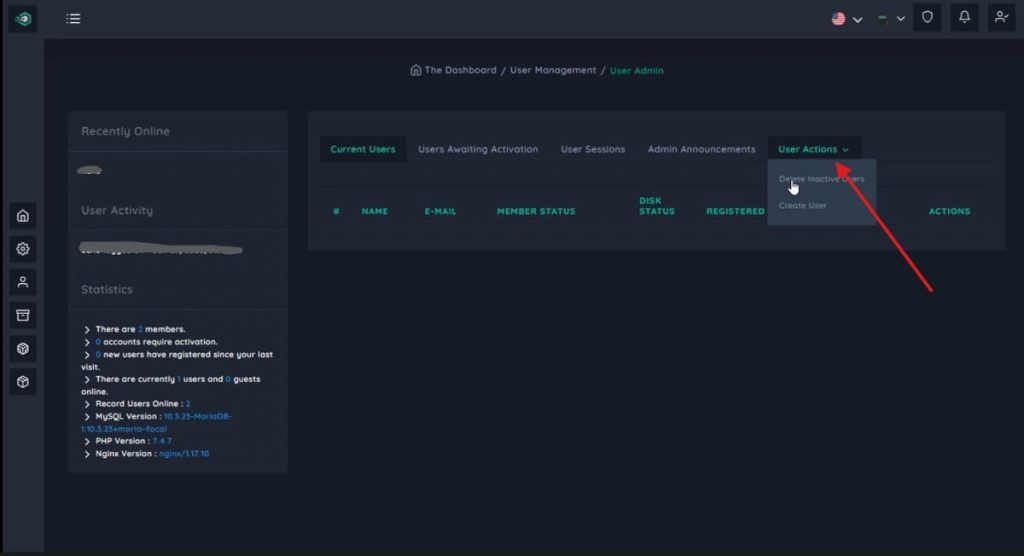Click chevron beside MySQL Version
Screen dimensions: 1024x556
(x=87, y=416)
